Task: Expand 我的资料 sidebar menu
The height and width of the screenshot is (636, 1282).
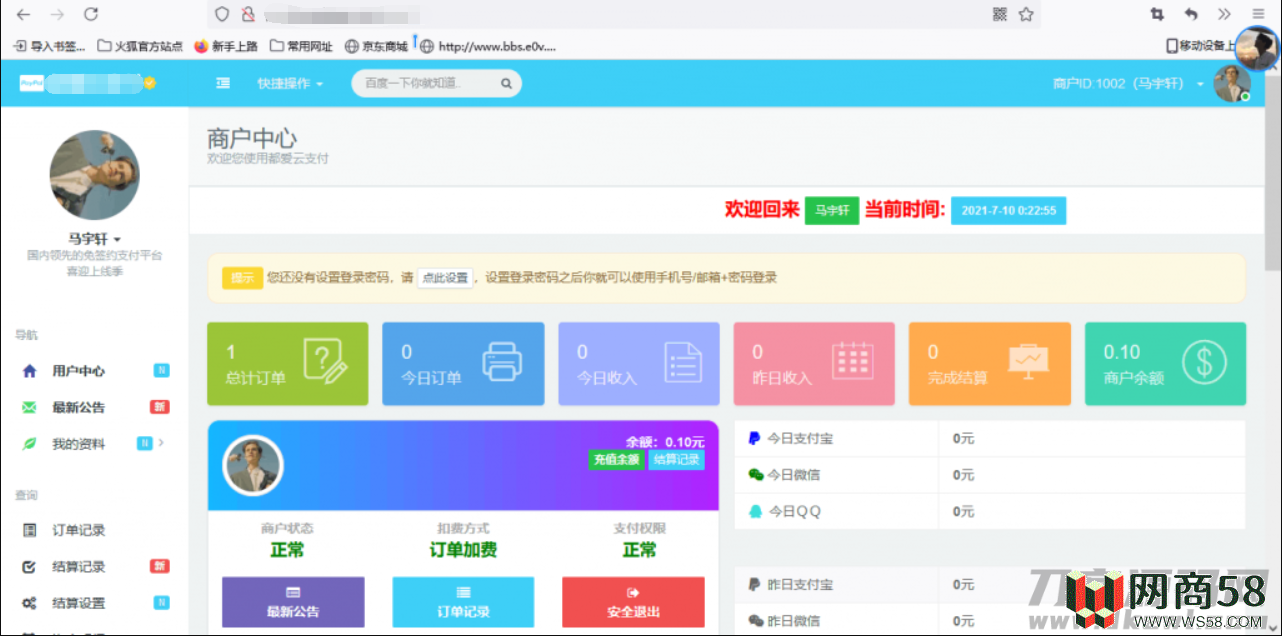Action: coord(78,444)
